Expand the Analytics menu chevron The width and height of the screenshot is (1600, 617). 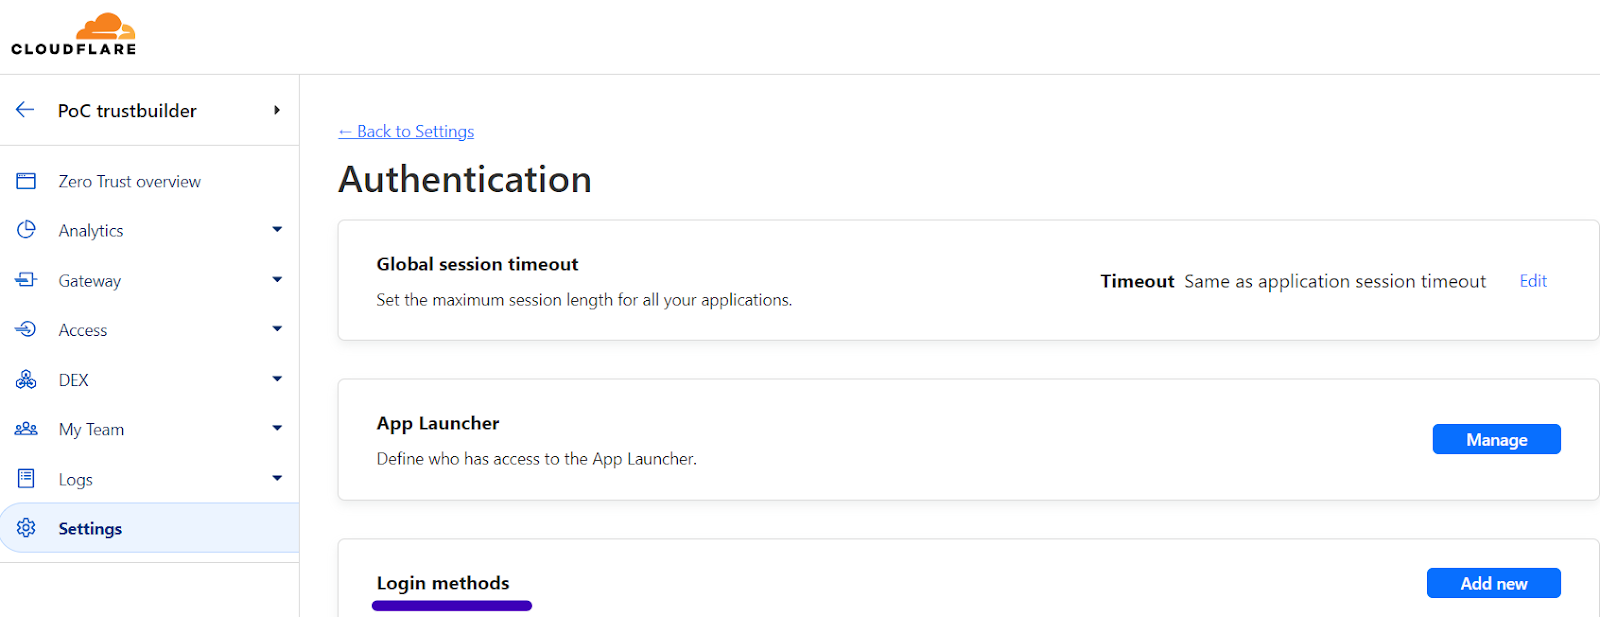pyautogui.click(x=277, y=230)
